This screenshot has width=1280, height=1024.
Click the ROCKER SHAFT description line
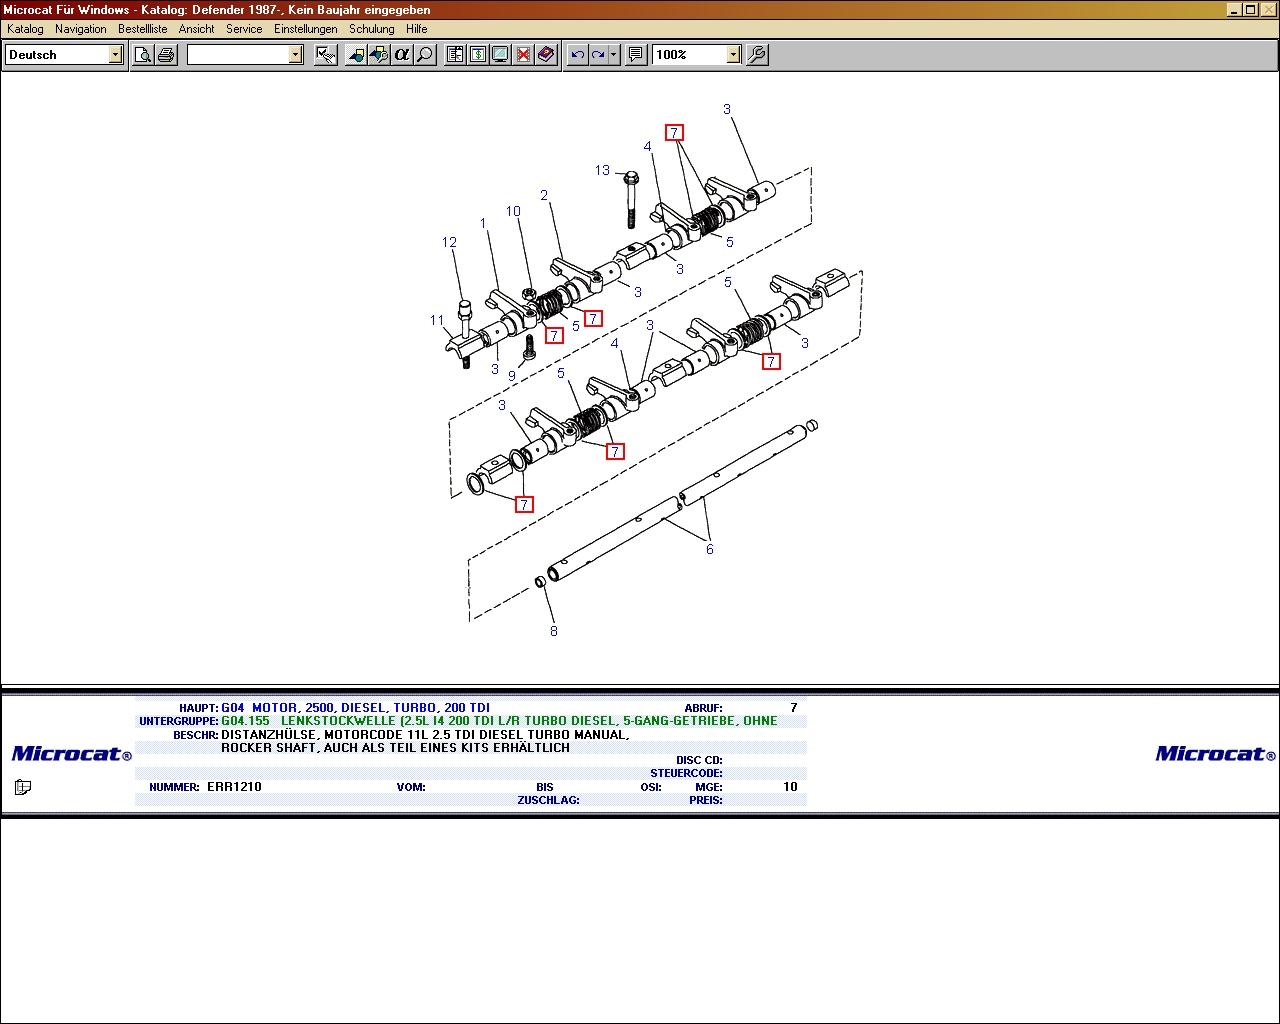[x=395, y=747]
